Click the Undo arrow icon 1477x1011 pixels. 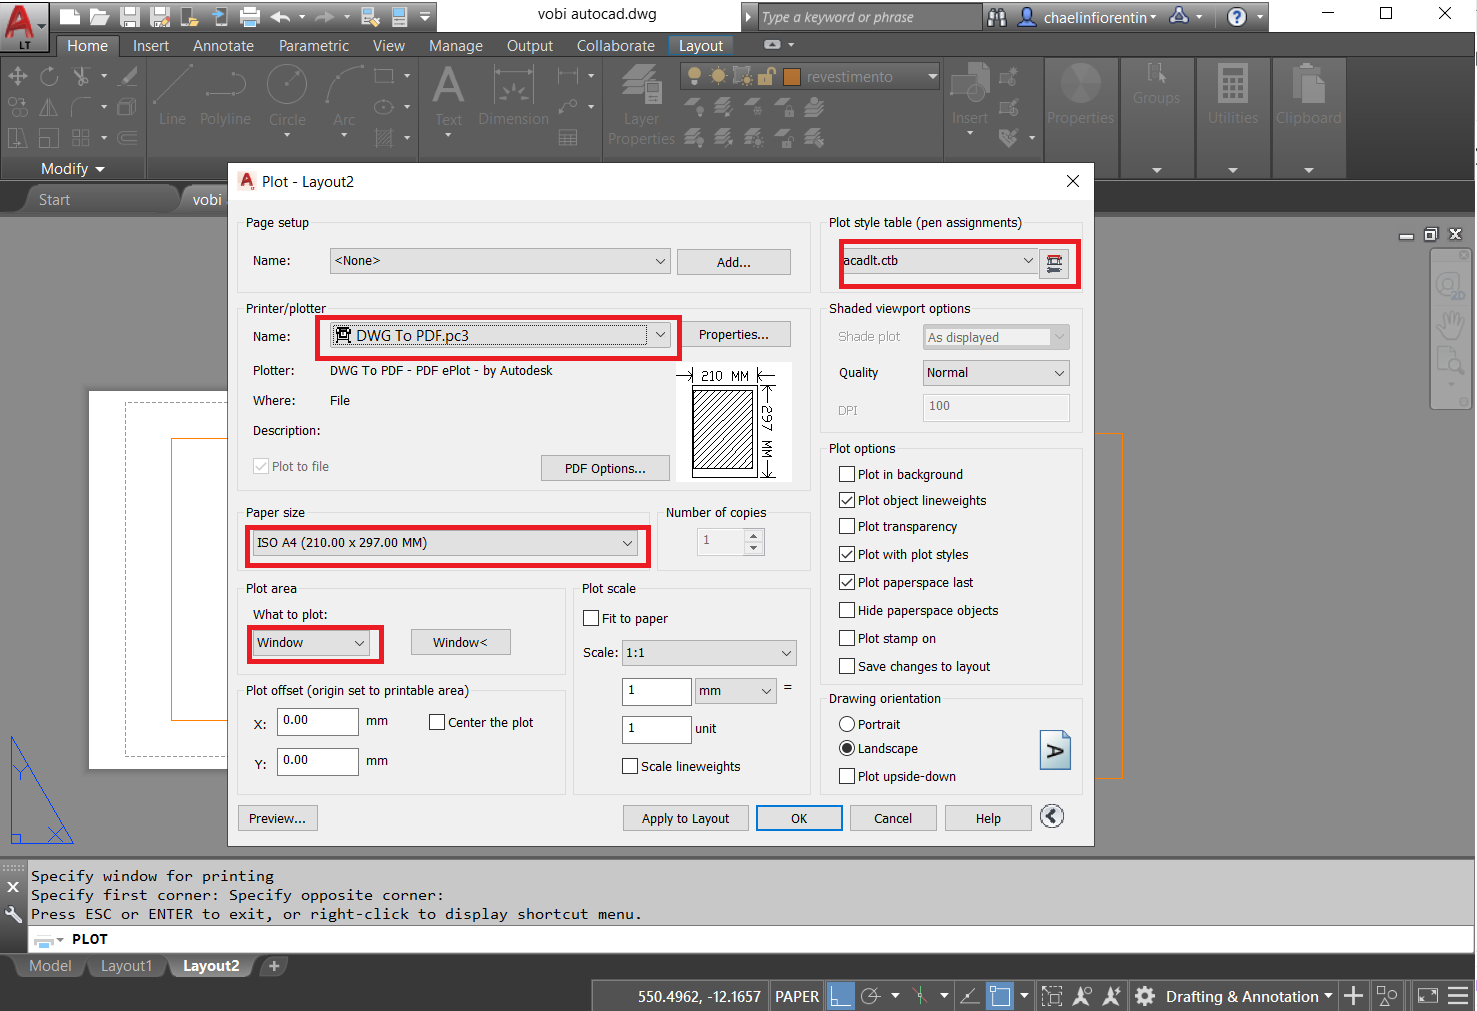pyautogui.click(x=280, y=16)
